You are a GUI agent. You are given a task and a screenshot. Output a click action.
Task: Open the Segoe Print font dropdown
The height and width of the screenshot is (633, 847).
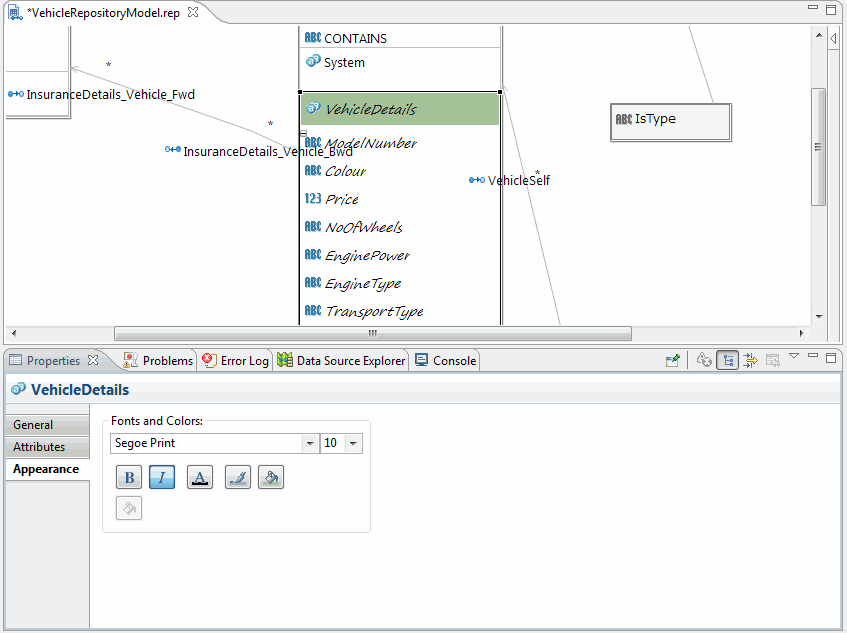(x=310, y=443)
